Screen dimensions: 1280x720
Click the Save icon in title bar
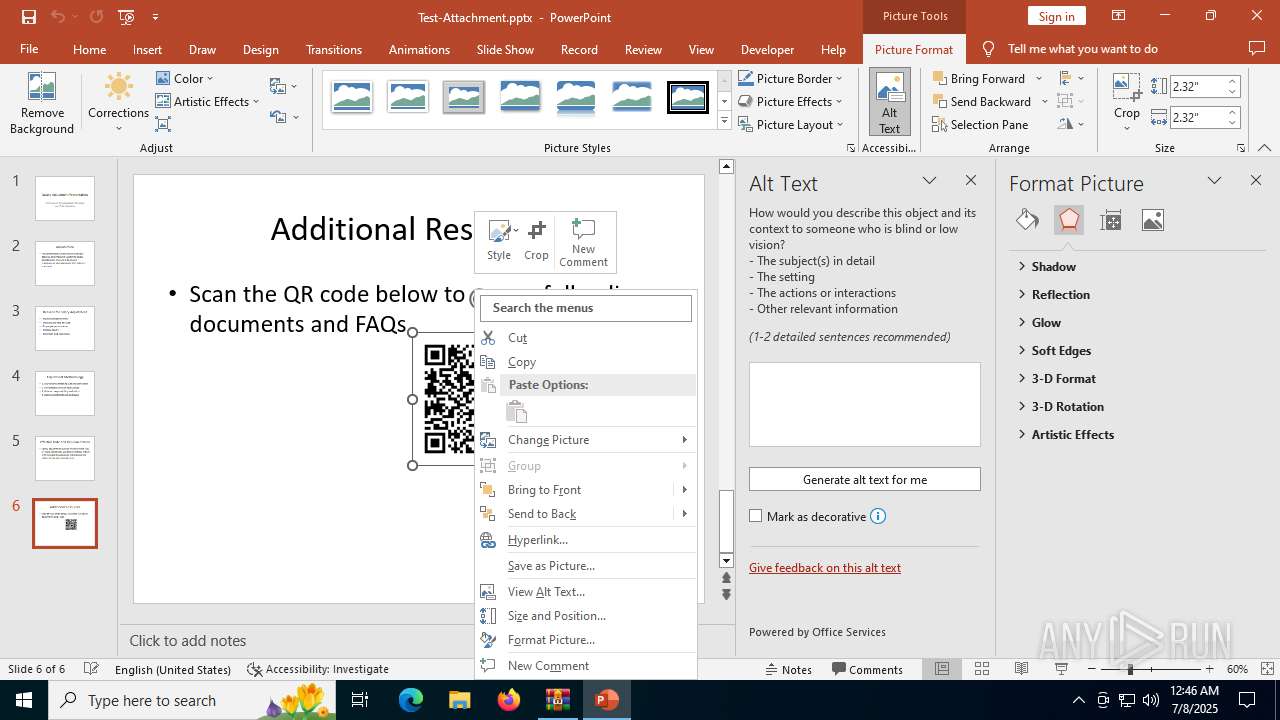tap(28, 17)
